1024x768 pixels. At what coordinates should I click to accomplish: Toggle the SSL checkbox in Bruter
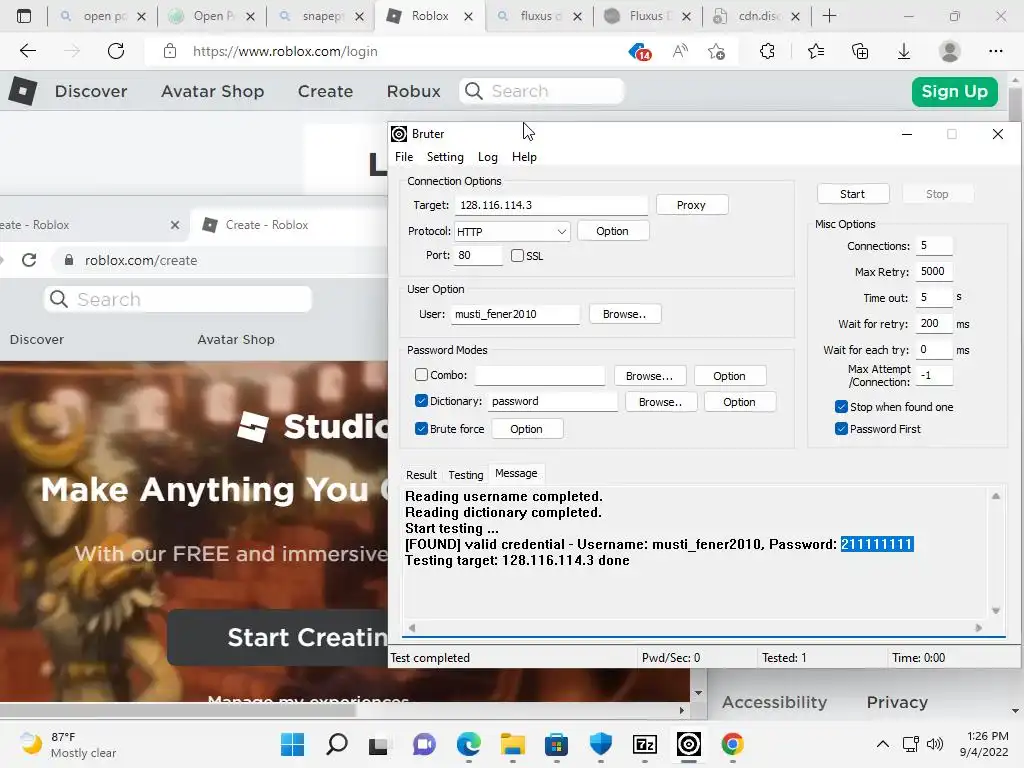pos(517,255)
